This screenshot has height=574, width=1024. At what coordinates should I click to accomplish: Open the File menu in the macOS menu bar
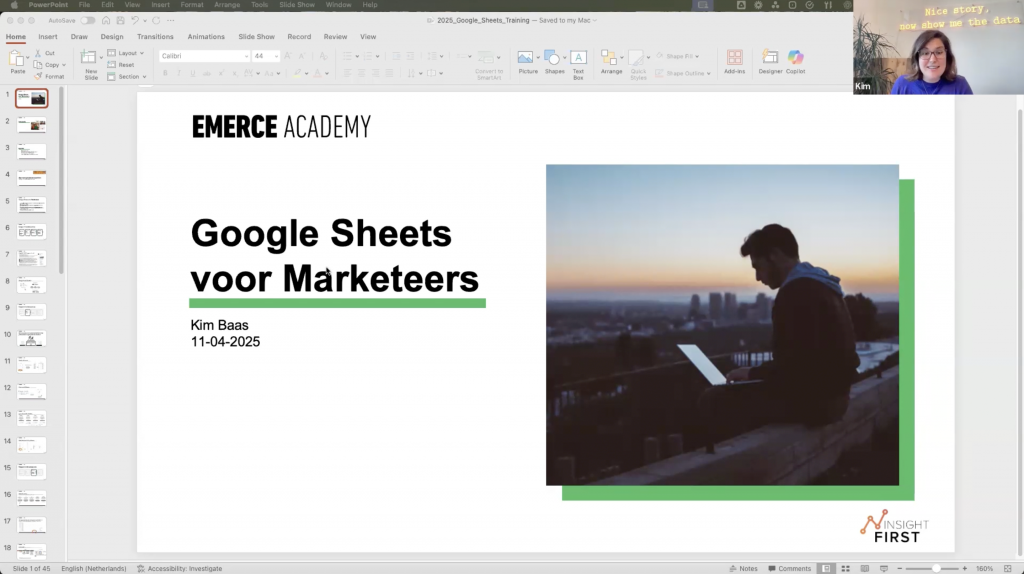tap(84, 5)
